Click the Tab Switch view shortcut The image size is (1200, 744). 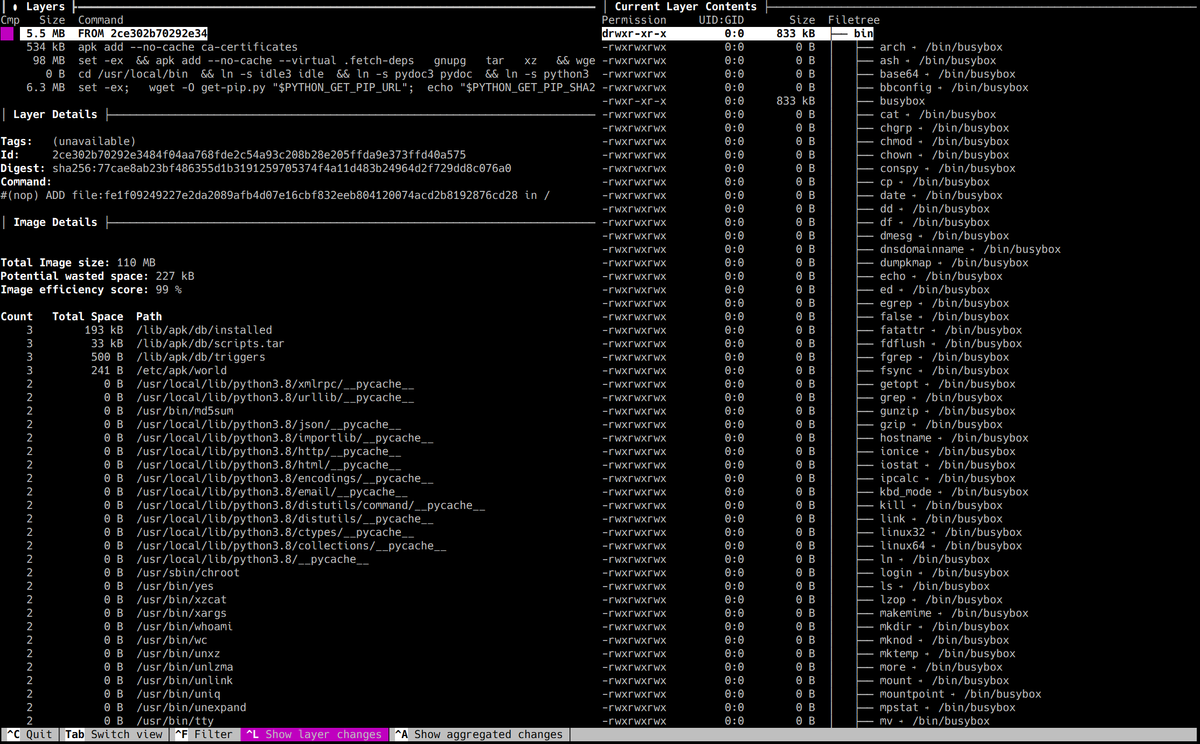[114, 734]
